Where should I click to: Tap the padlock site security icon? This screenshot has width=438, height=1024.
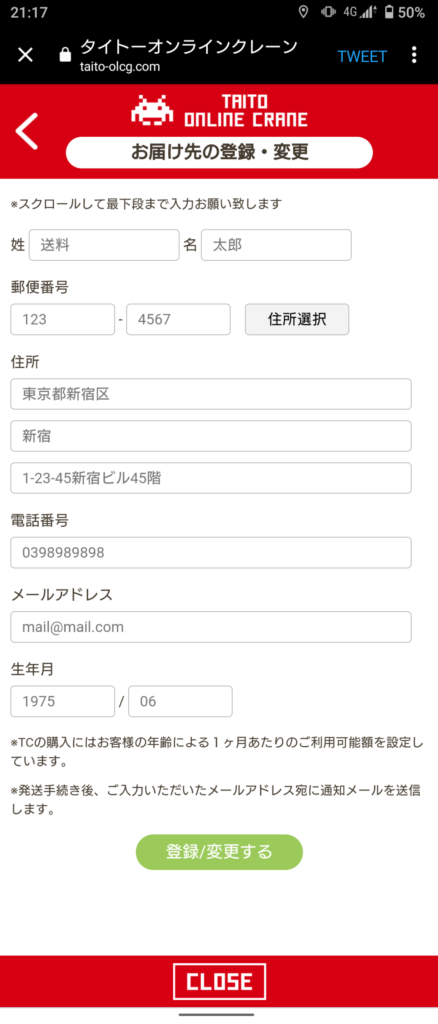[65, 56]
